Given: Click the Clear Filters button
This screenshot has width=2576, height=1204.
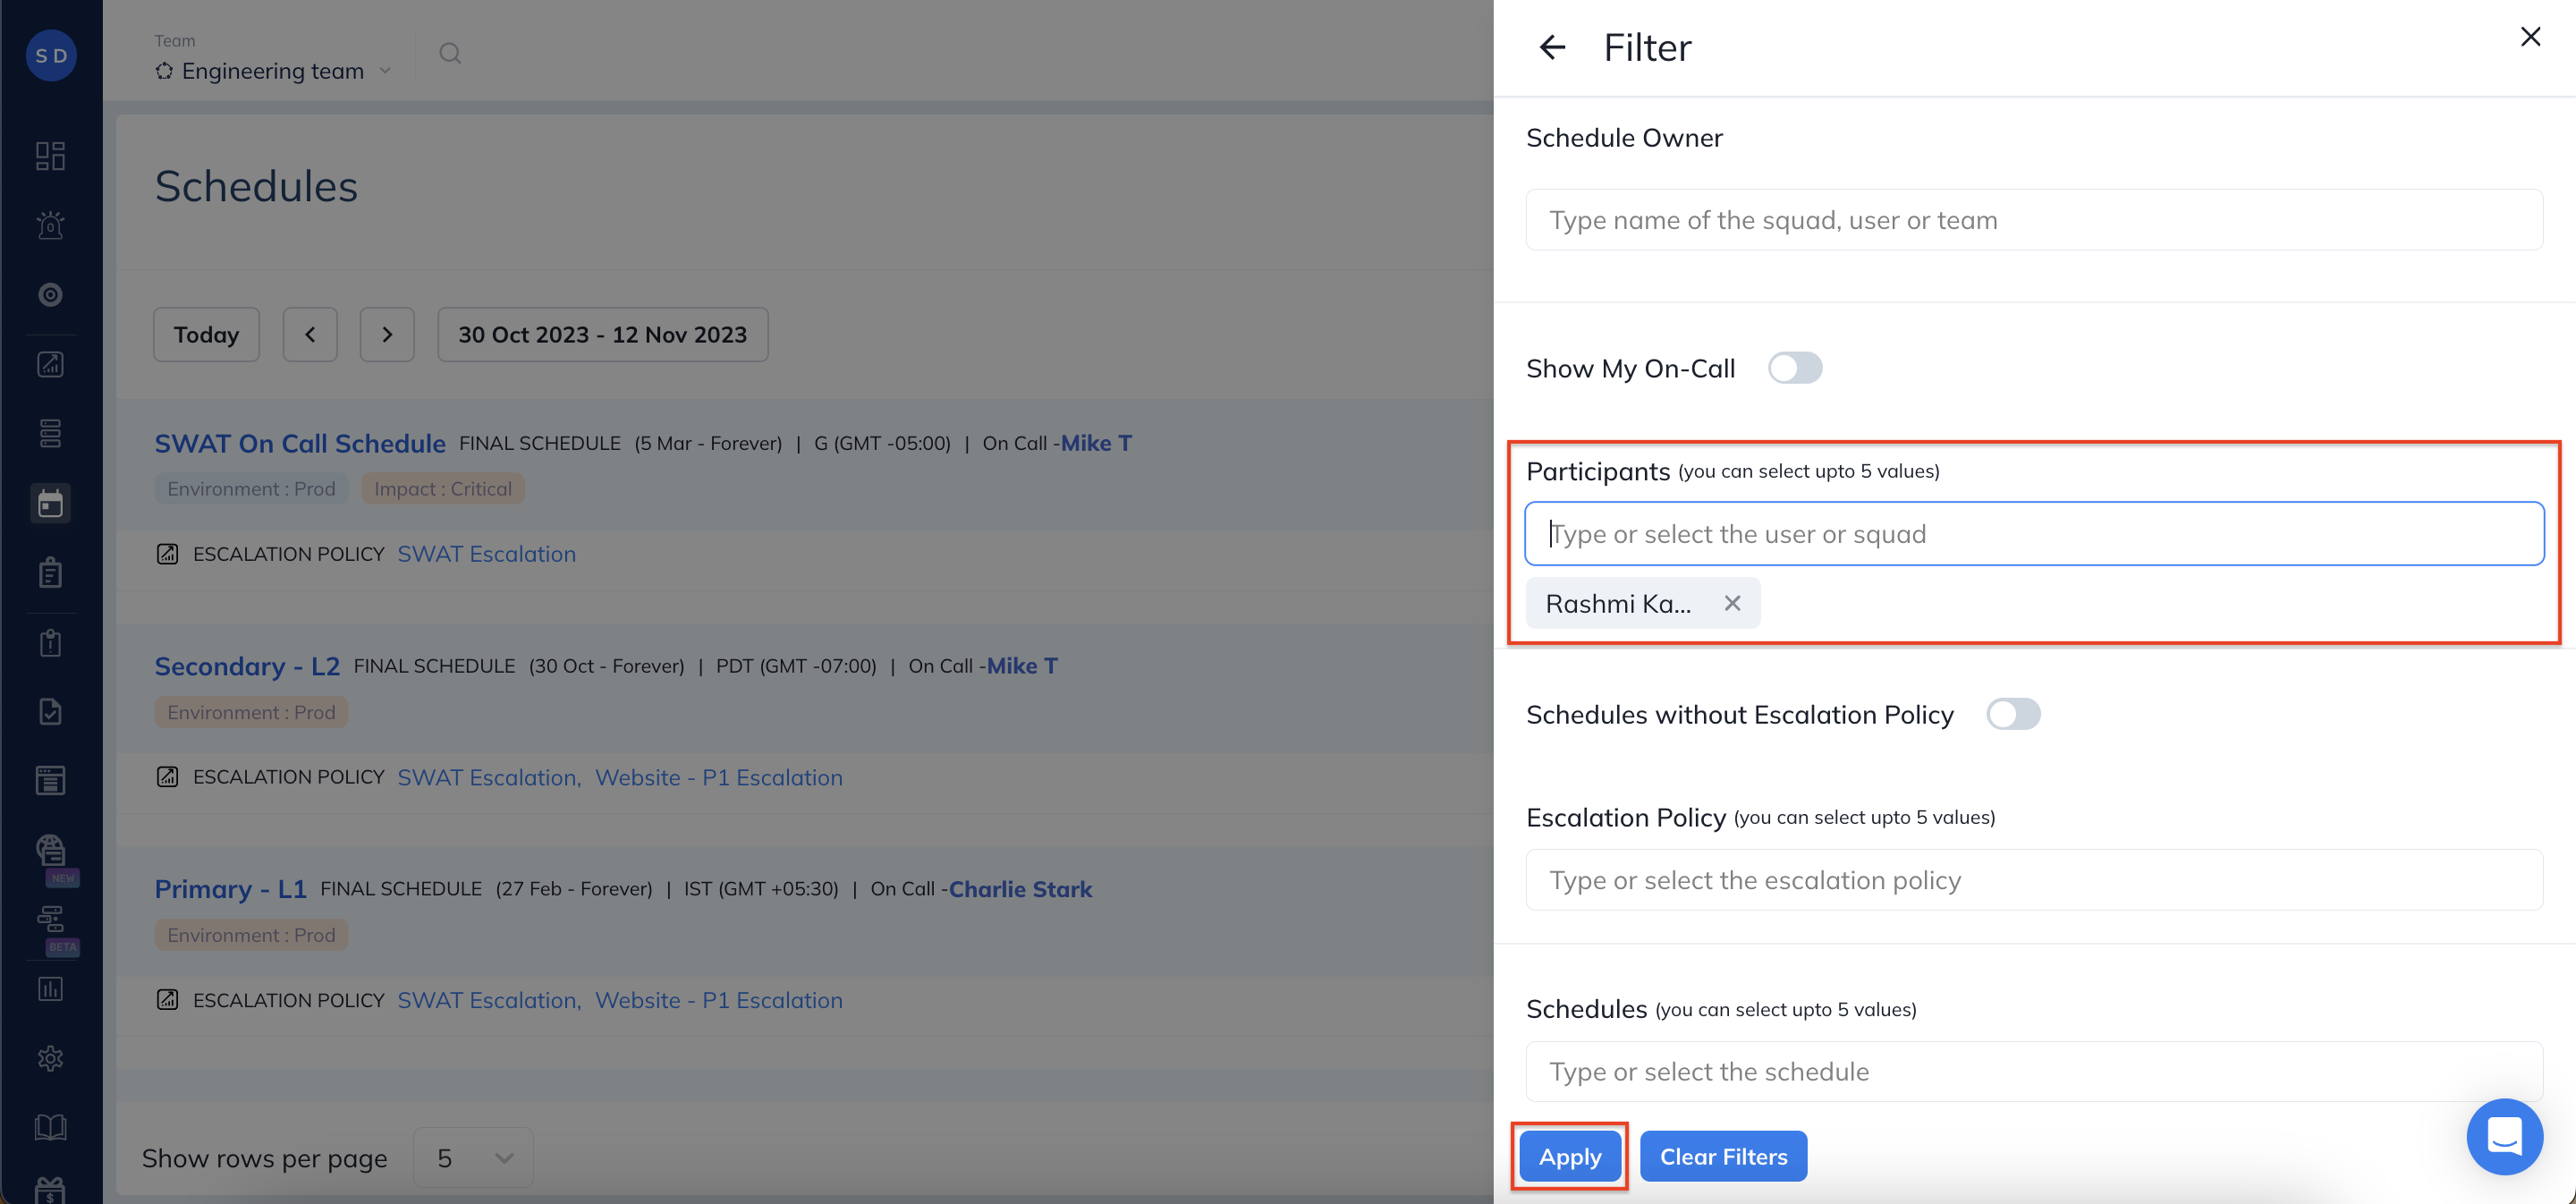Looking at the screenshot, I should click(1722, 1156).
